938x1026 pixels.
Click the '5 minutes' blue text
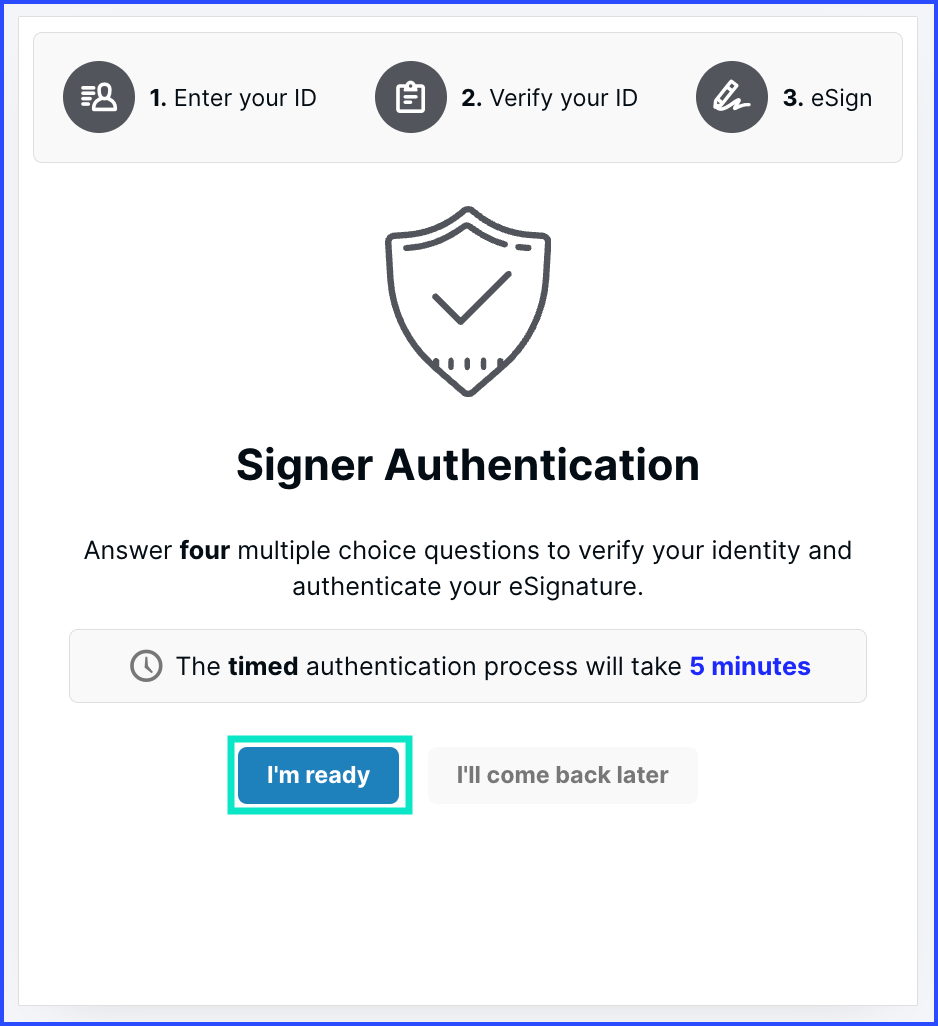[750, 666]
